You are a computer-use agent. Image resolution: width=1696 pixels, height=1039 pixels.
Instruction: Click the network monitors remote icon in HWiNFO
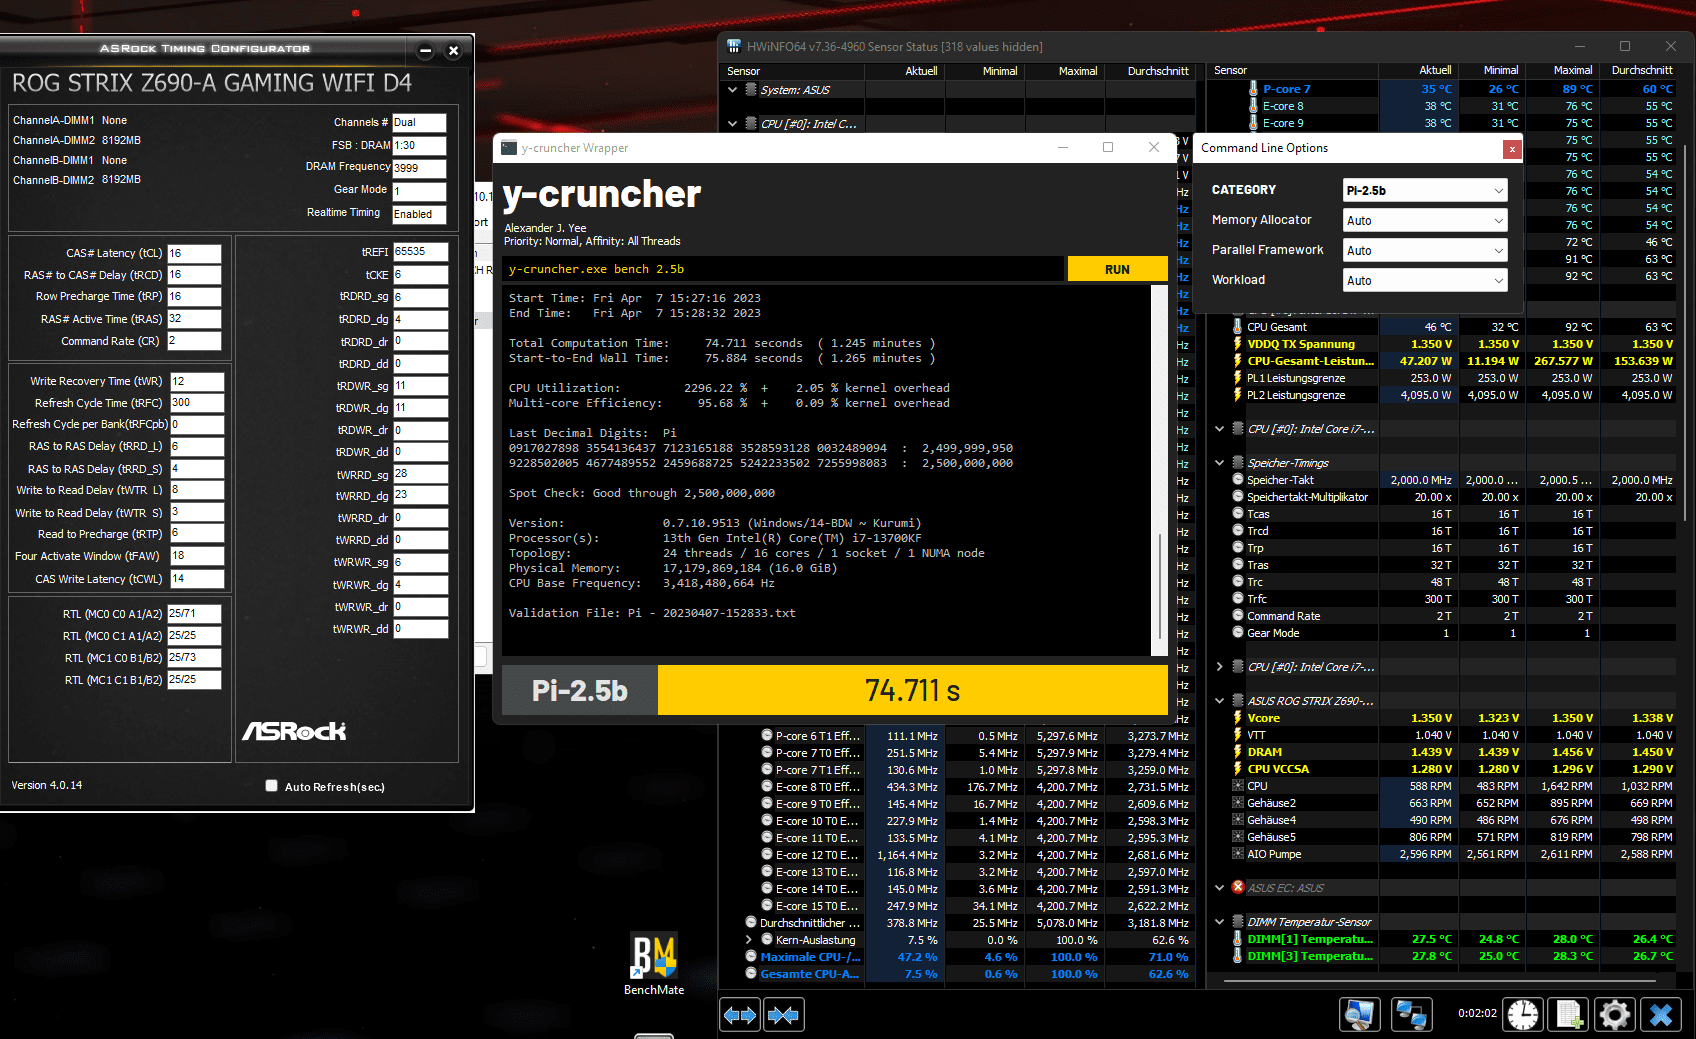[x=1411, y=1015]
